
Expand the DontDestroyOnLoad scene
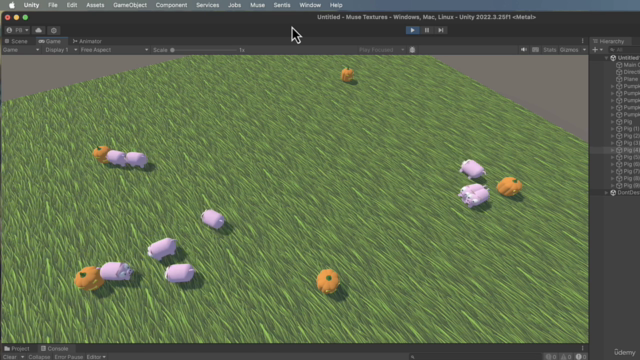(606, 193)
